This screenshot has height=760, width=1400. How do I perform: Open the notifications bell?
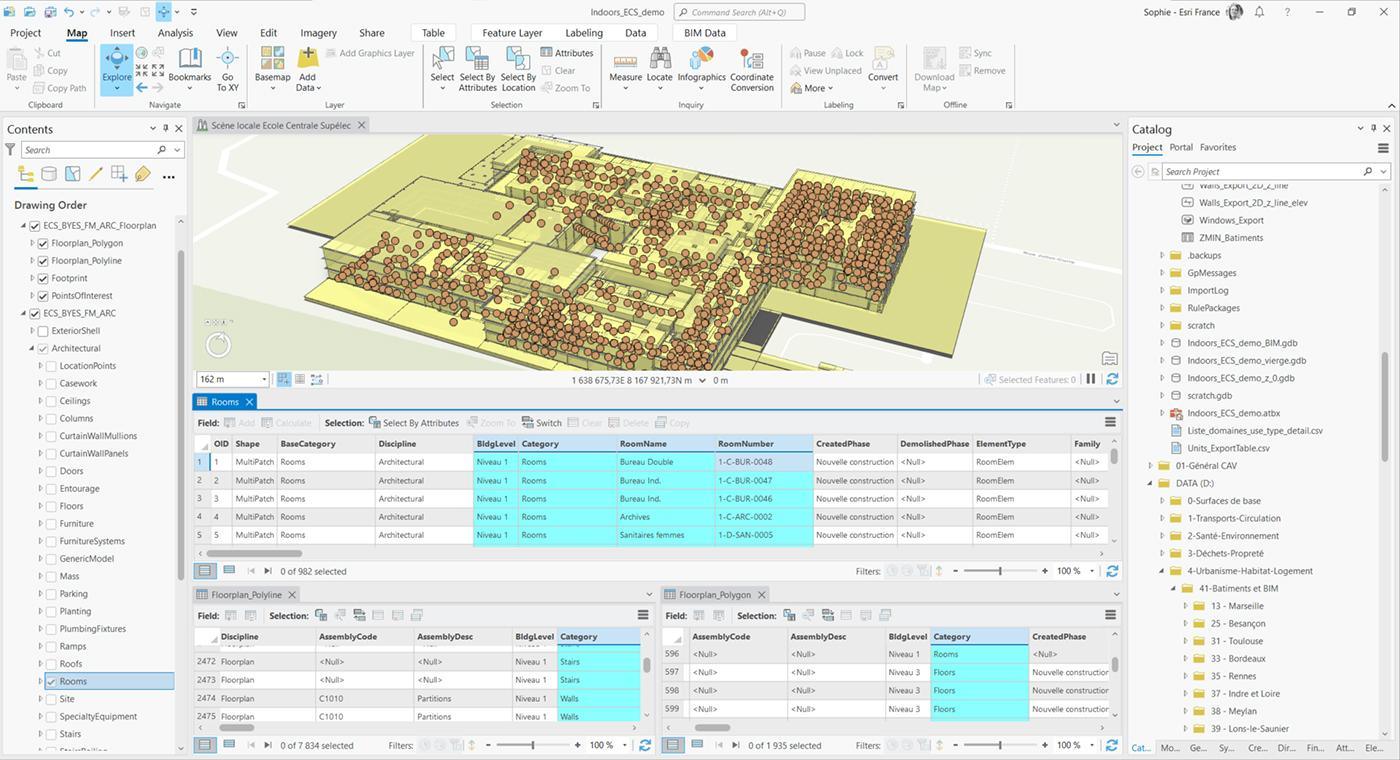pyautogui.click(x=1260, y=12)
